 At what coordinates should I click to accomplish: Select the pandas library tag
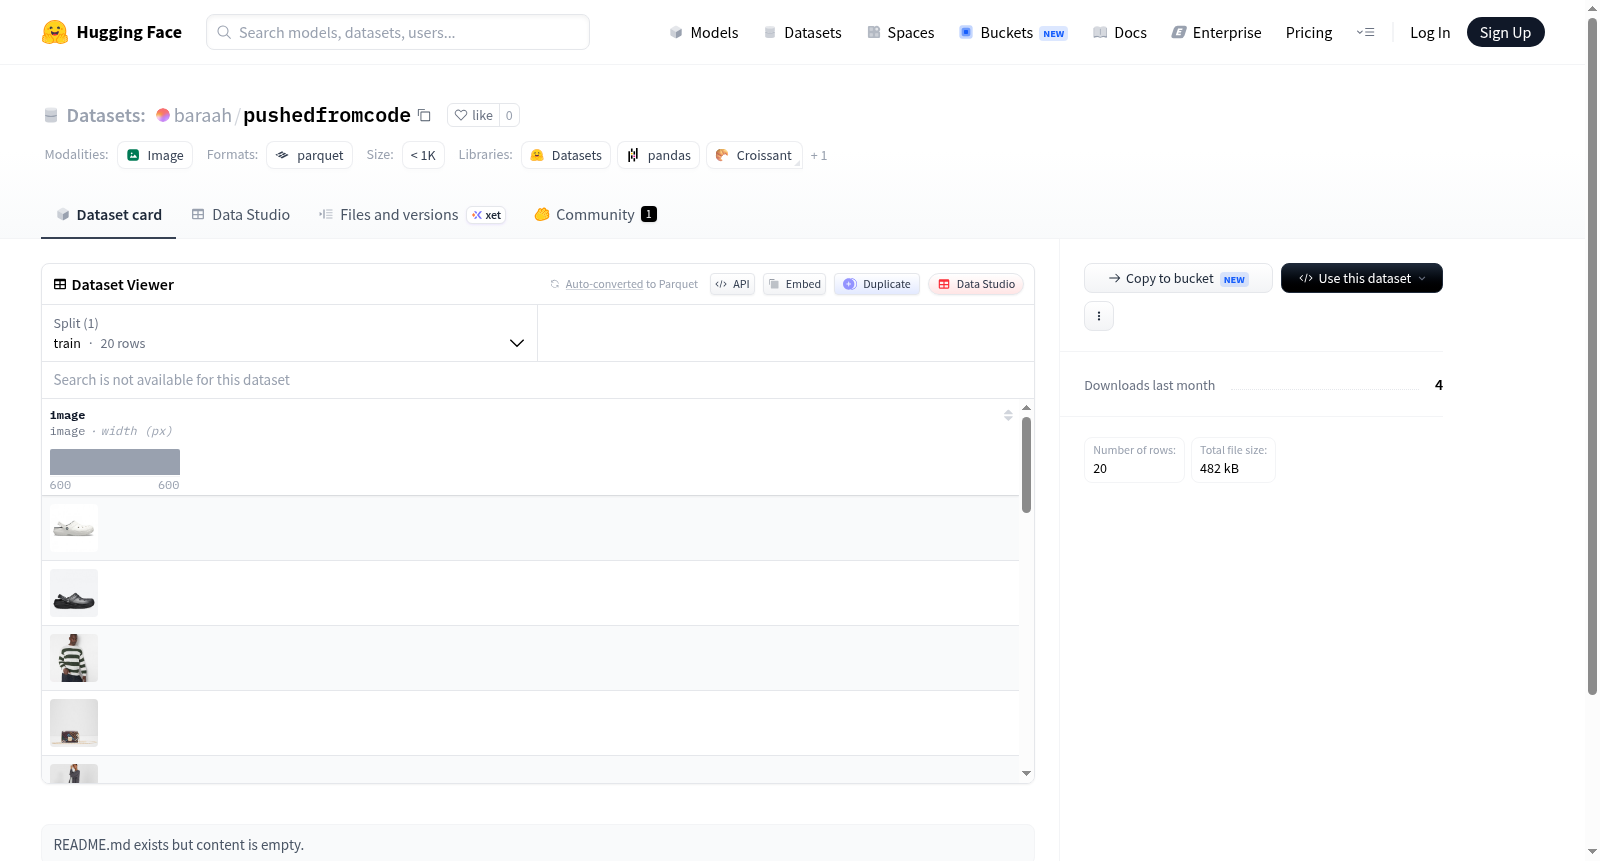point(658,155)
